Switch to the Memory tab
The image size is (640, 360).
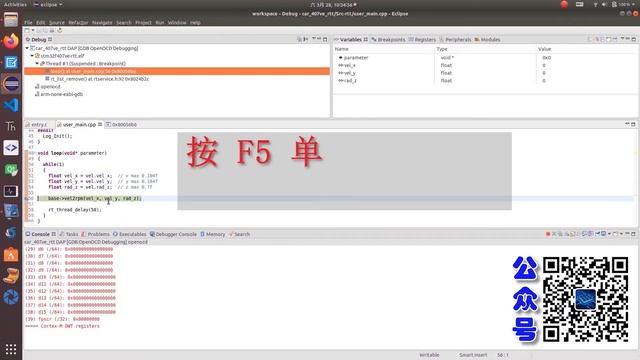(x=213, y=234)
